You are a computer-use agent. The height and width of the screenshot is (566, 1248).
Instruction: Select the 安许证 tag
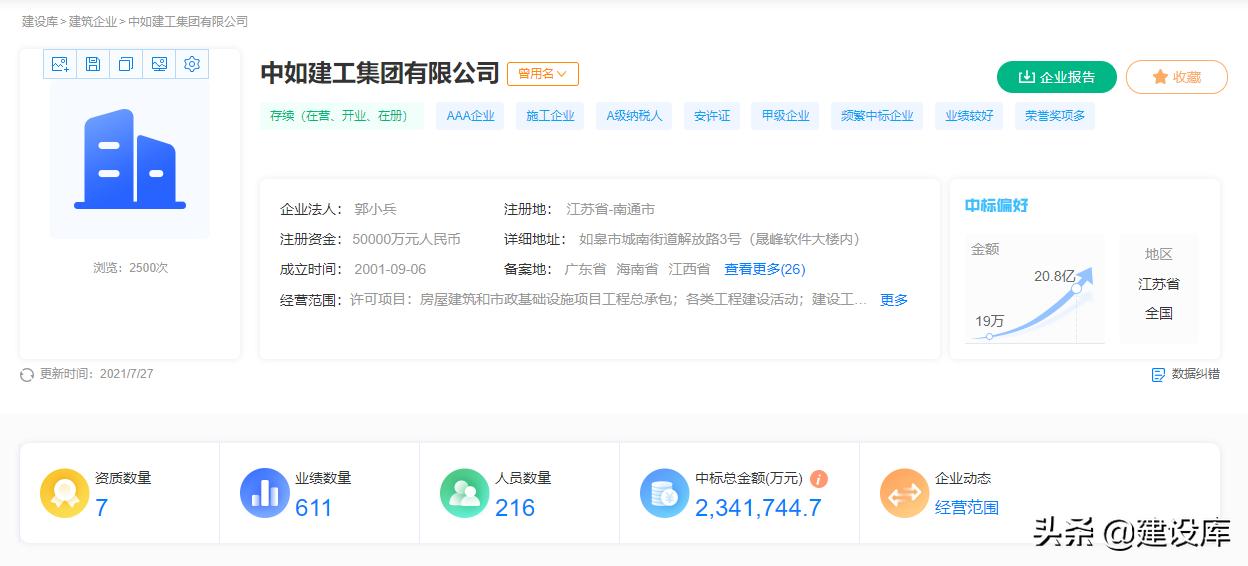coord(712,116)
